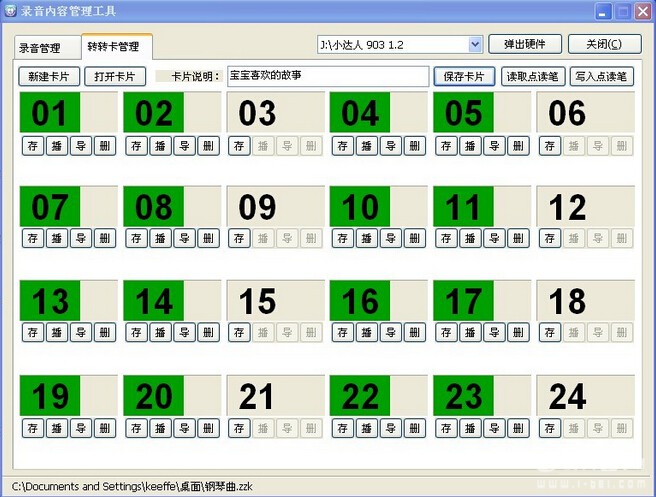The image size is (656, 497).
Task: Click the 打开卡片 button
Action: pyautogui.click(x=115, y=77)
